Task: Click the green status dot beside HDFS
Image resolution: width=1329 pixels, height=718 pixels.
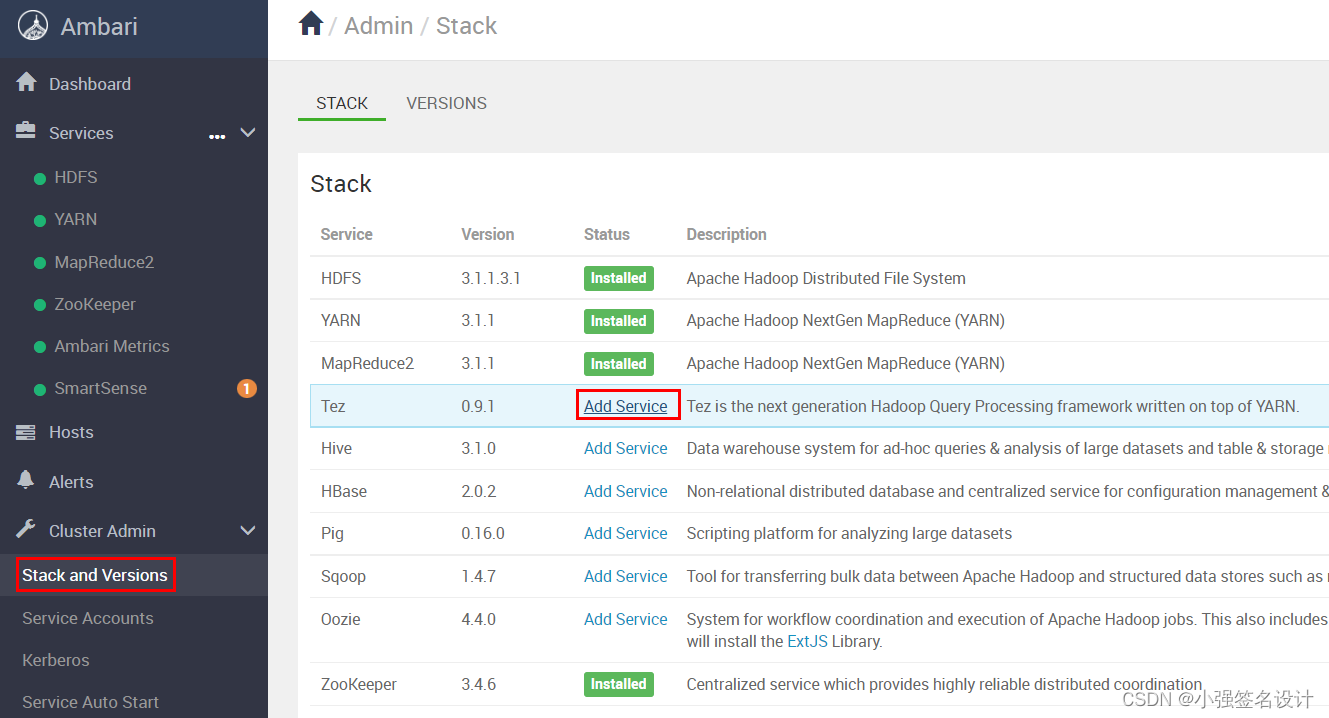Action: click(x=40, y=179)
